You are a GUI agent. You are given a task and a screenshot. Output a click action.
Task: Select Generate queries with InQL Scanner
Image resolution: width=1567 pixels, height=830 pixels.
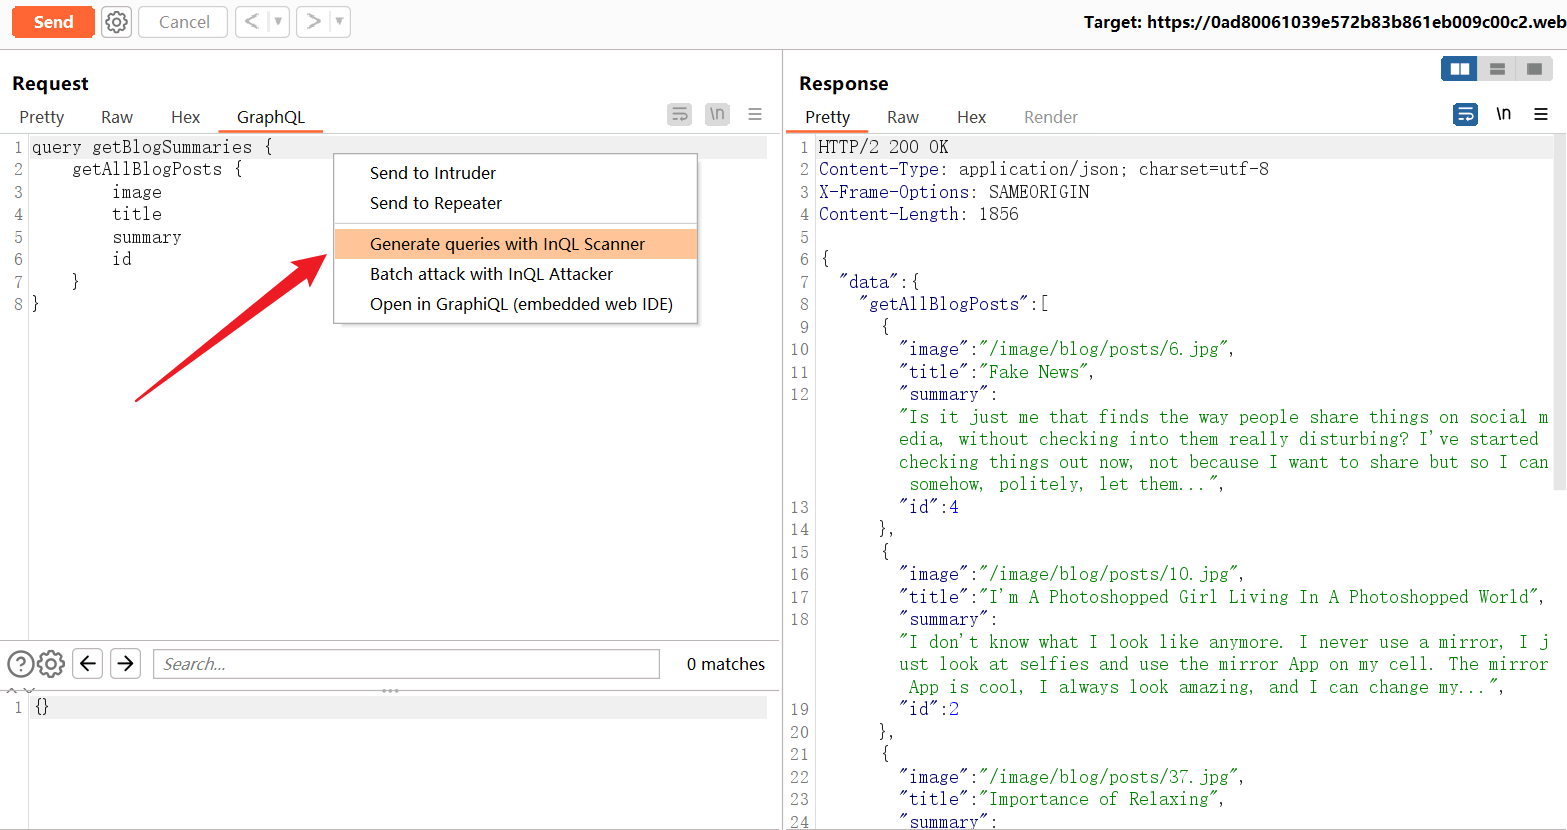pyautogui.click(x=507, y=244)
